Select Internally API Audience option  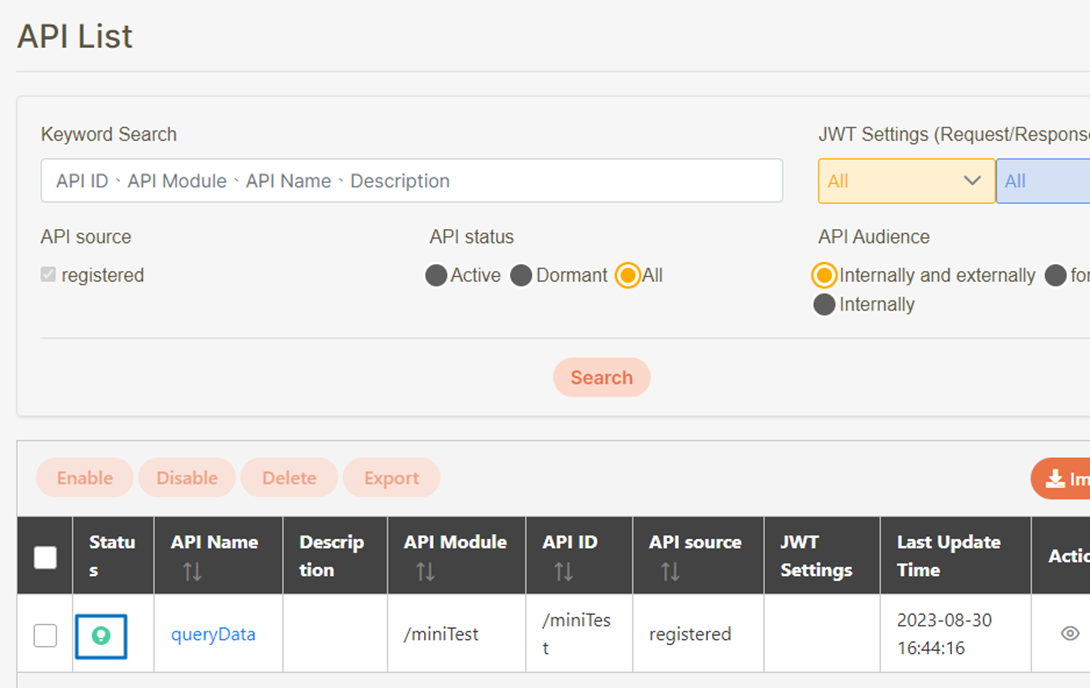824,305
